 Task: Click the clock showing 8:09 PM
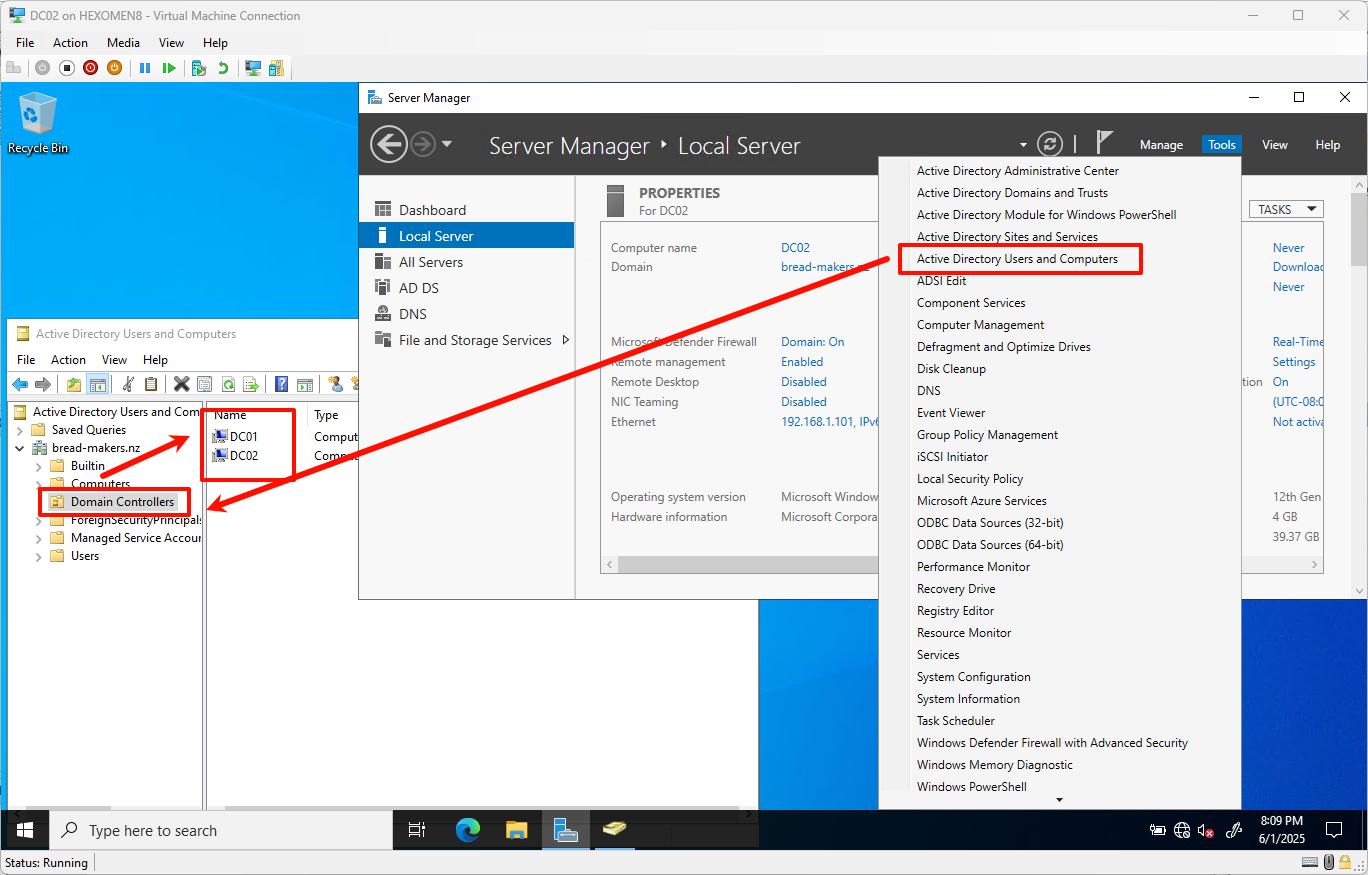(1281, 820)
